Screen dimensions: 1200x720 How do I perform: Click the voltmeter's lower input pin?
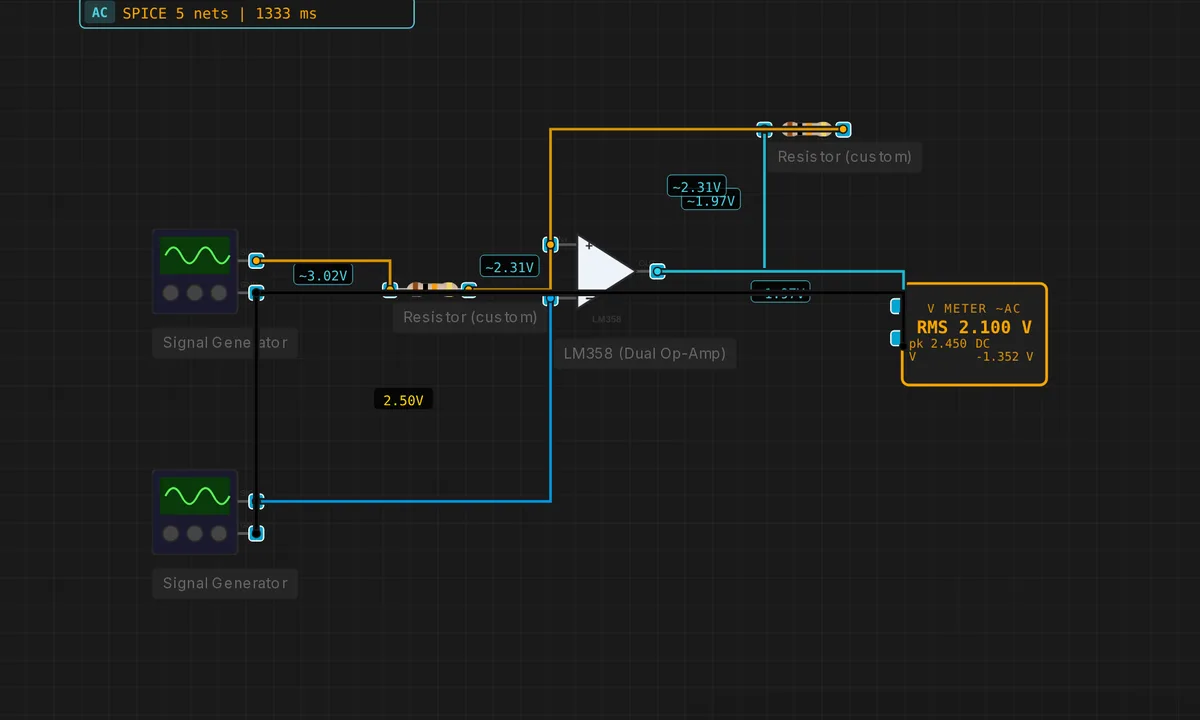(897, 339)
